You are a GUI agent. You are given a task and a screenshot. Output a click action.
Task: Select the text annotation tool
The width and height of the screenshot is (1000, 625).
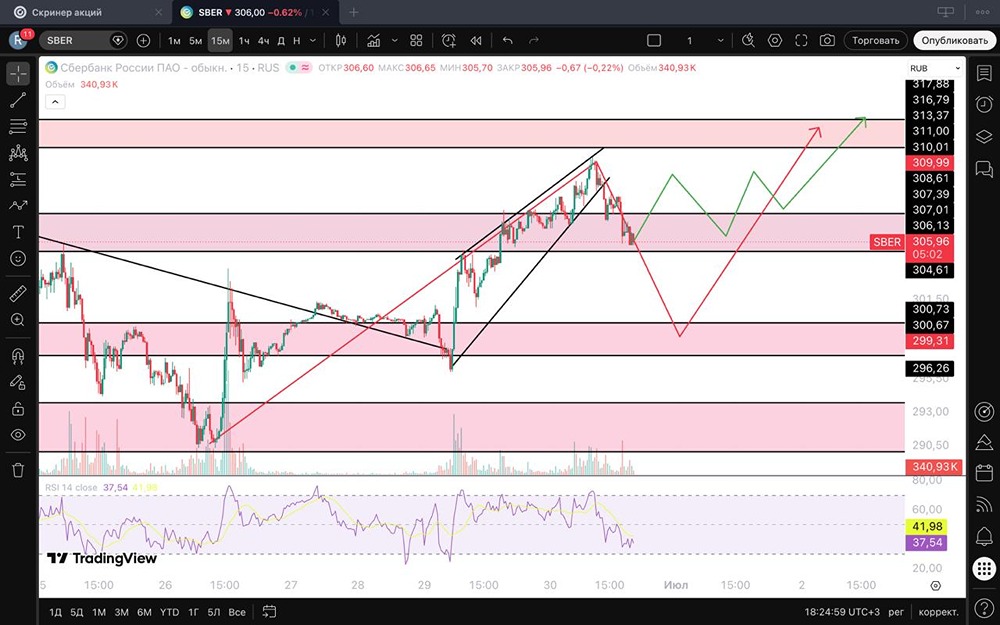click(x=18, y=232)
